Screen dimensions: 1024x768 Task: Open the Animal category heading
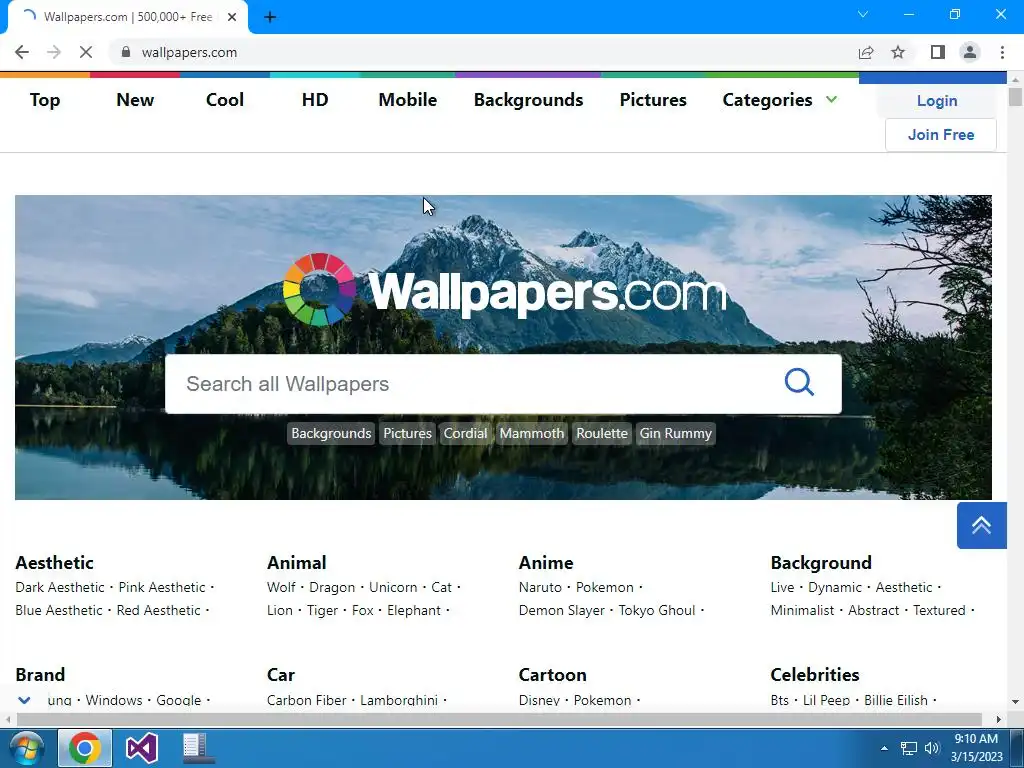[296, 563]
